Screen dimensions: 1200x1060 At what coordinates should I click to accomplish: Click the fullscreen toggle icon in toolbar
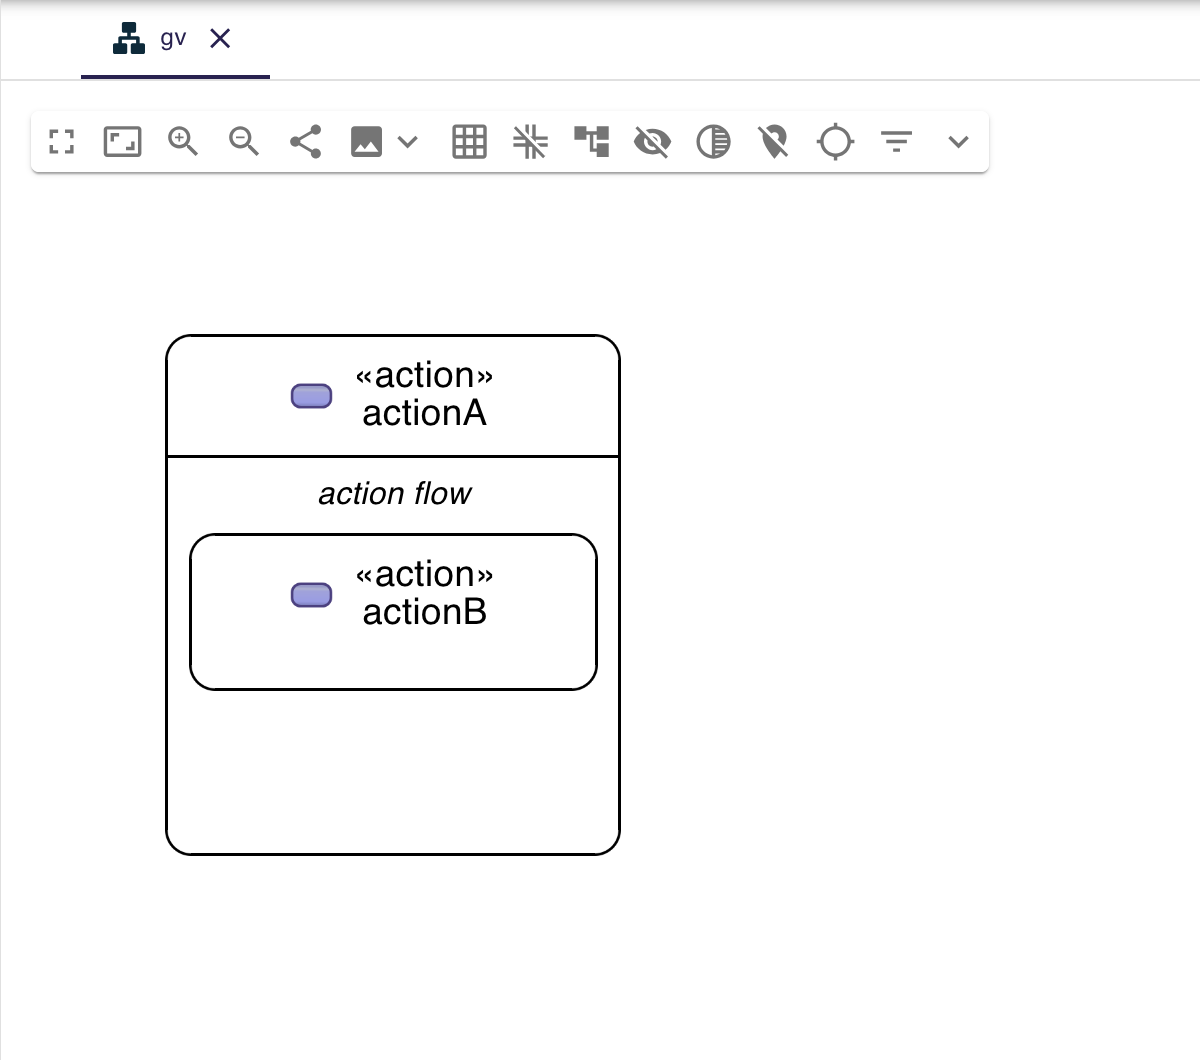(x=62, y=142)
